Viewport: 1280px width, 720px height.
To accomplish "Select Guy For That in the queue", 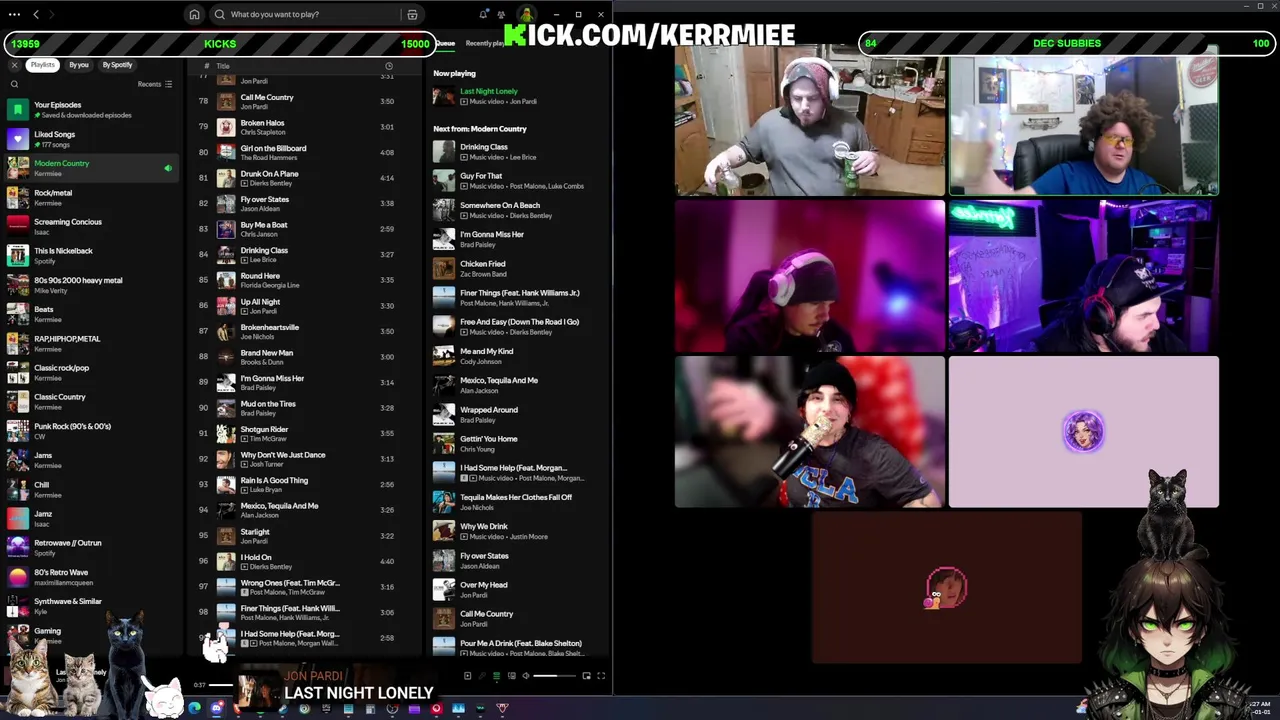I will tap(518, 181).
